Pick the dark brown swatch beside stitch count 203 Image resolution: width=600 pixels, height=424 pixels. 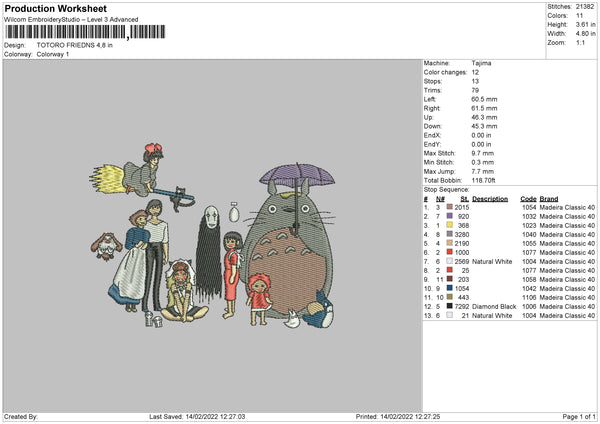point(450,280)
